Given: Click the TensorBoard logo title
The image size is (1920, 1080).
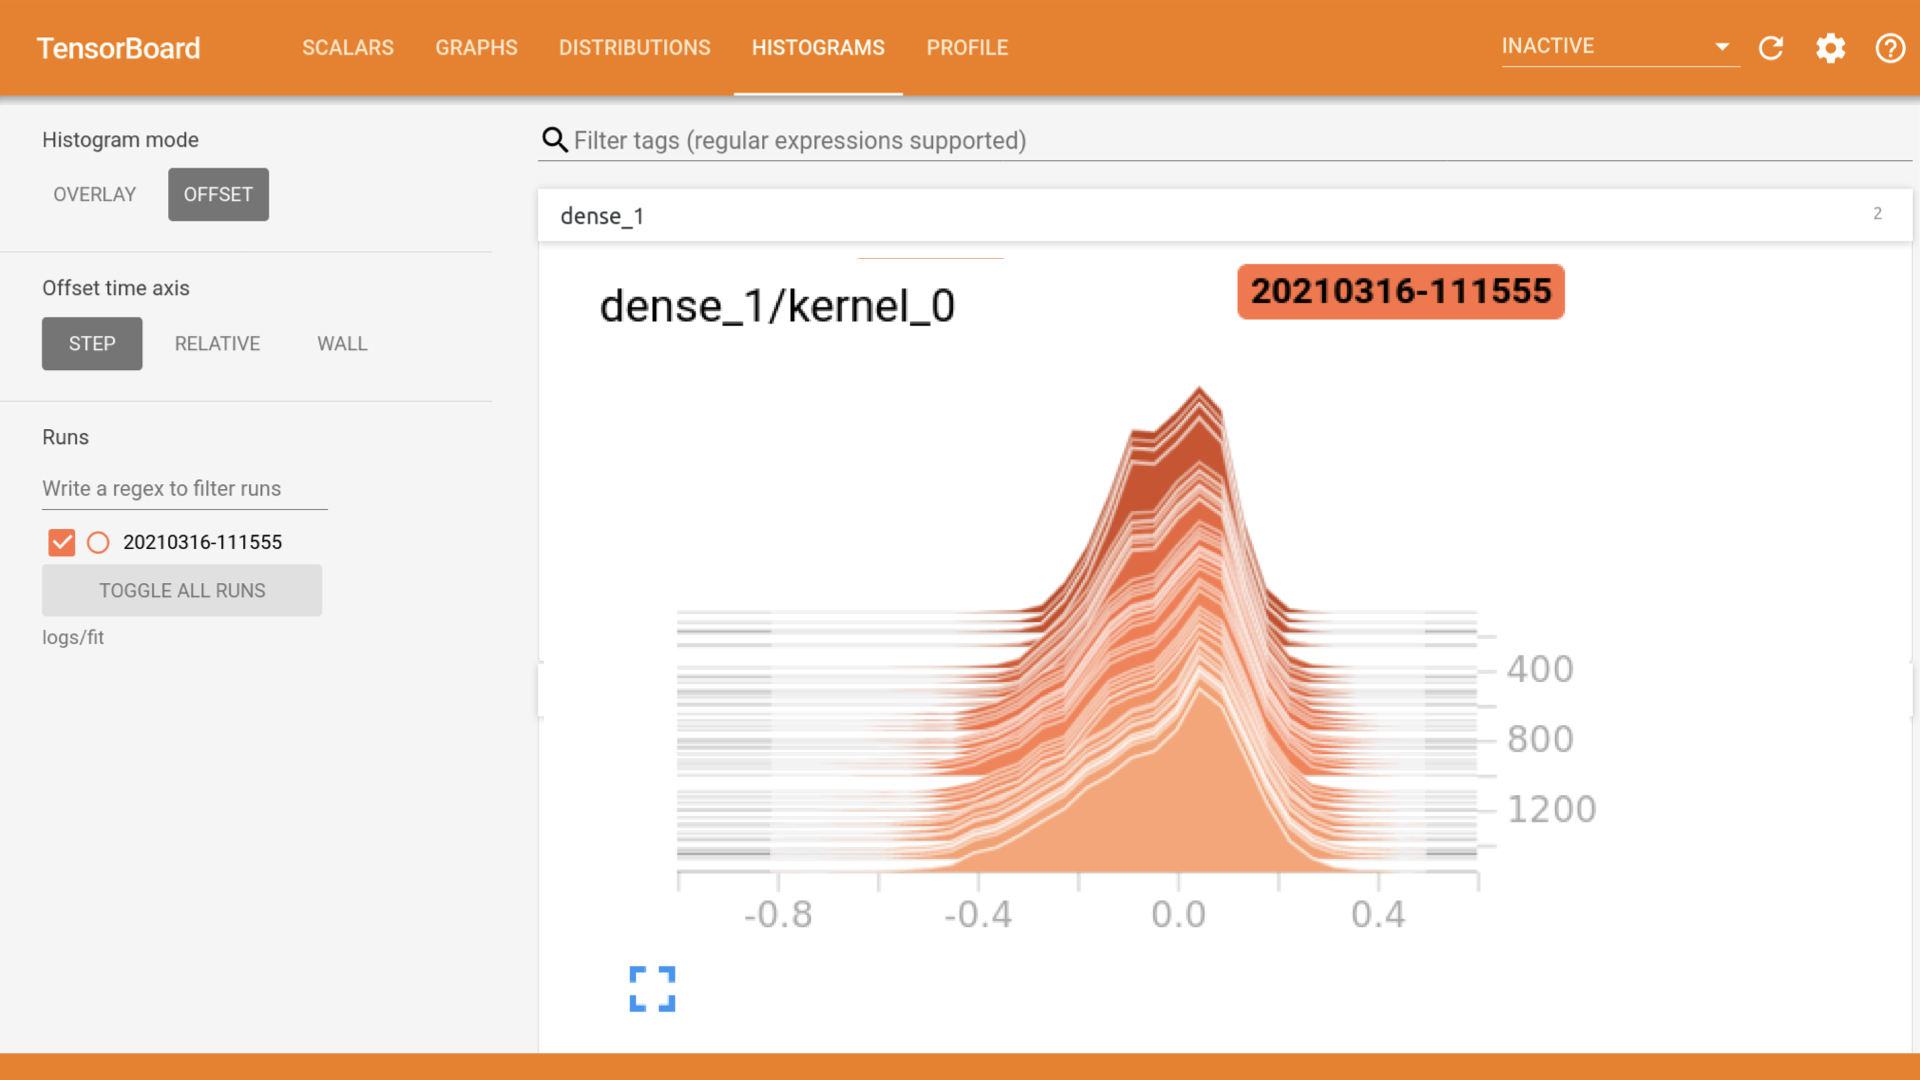Looking at the screenshot, I should [118, 48].
